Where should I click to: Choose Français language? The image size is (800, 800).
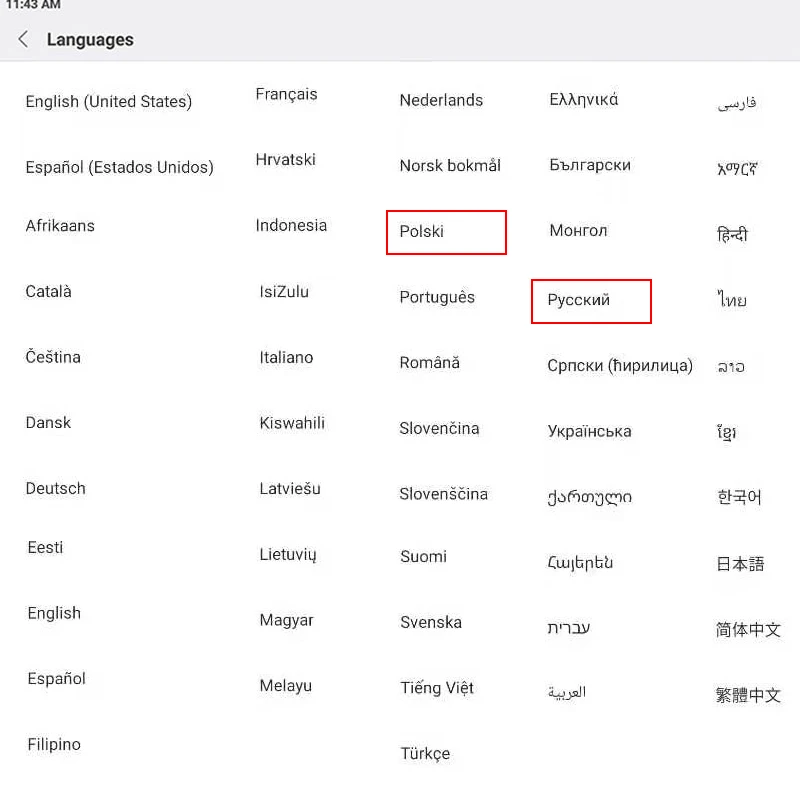(x=286, y=94)
